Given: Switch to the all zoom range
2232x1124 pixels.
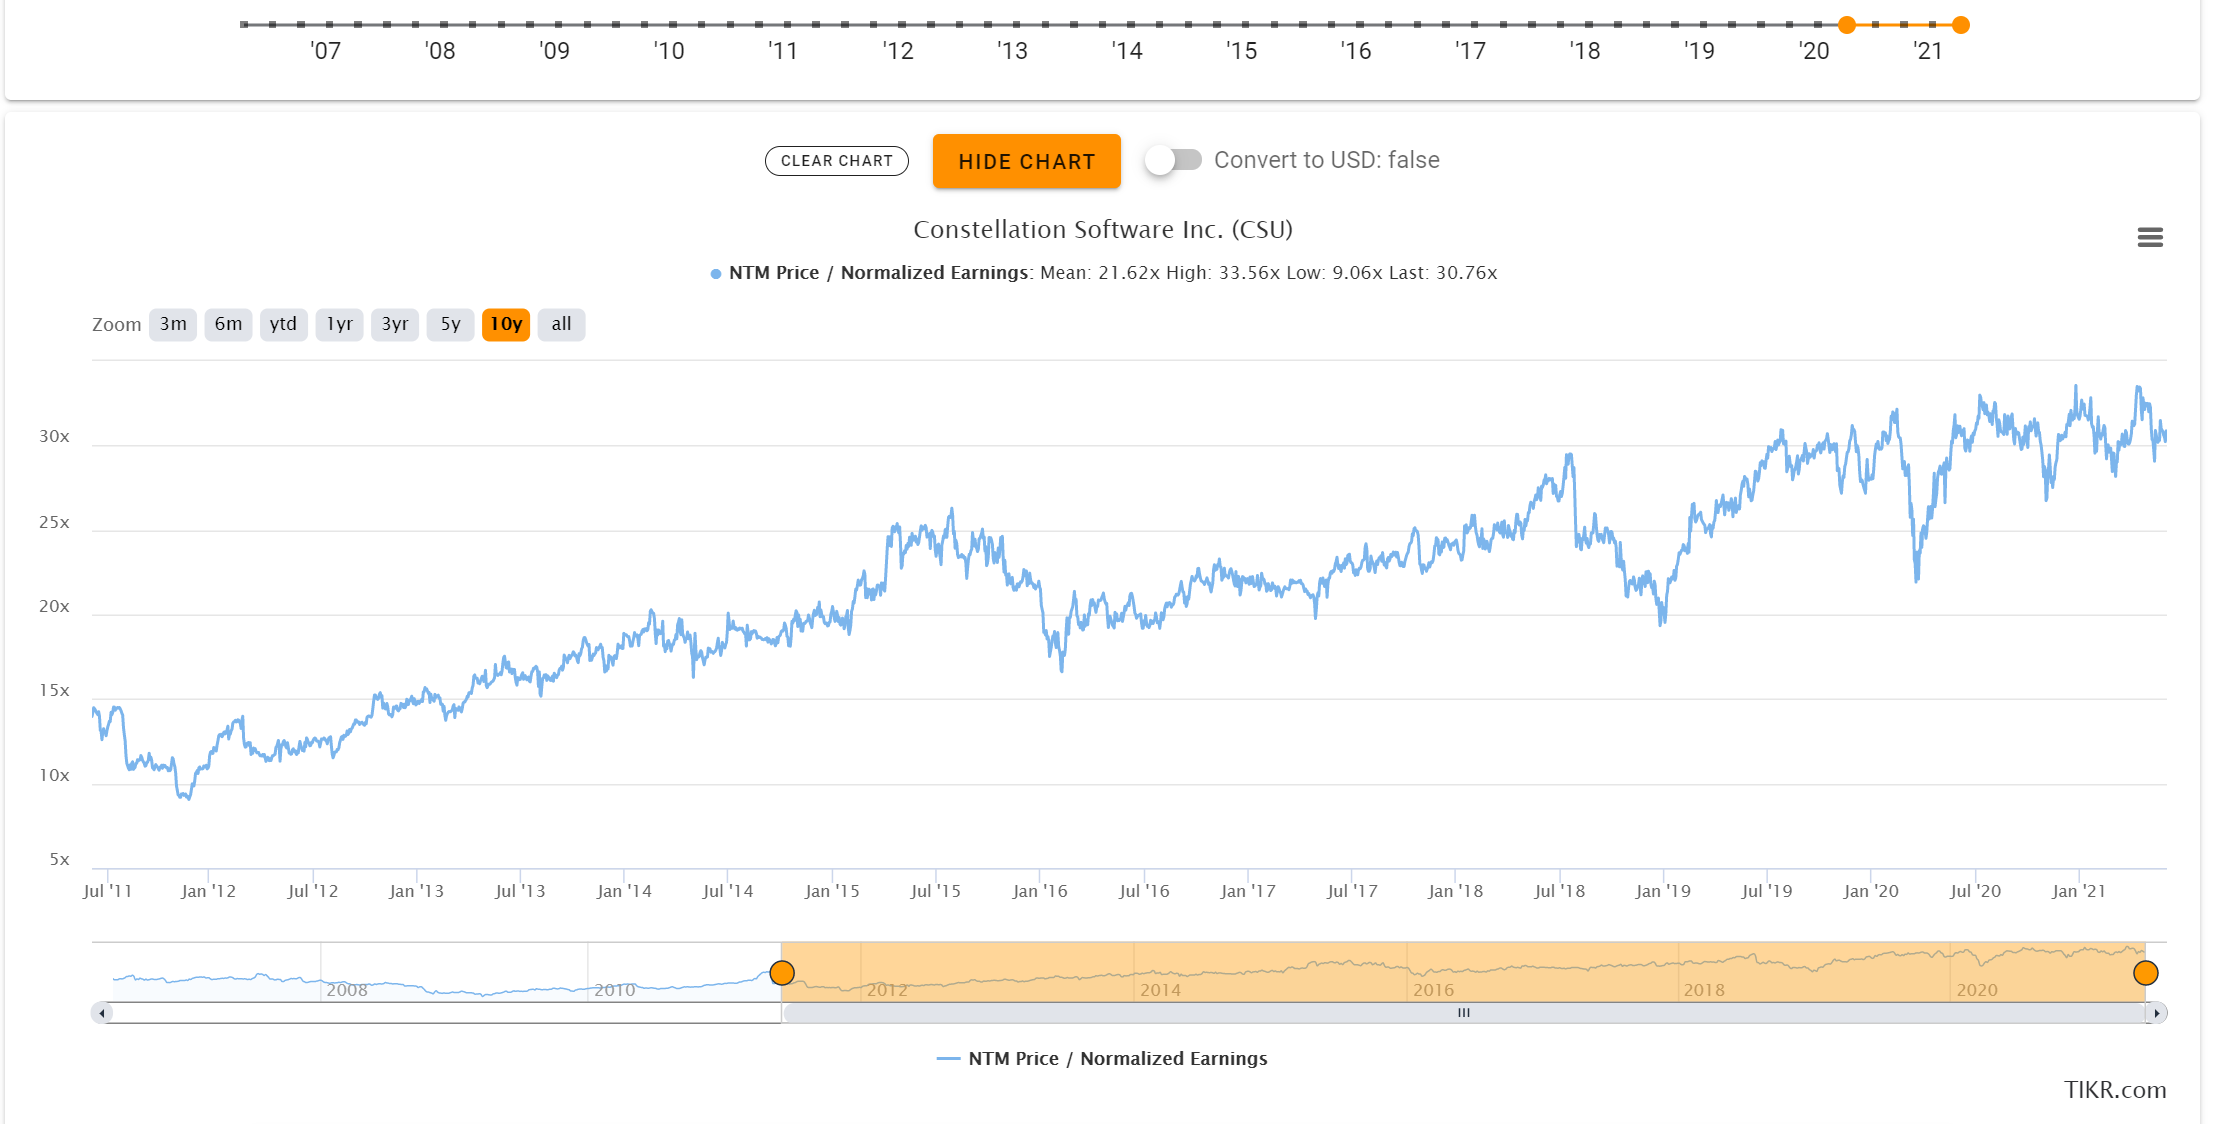Looking at the screenshot, I should click(561, 324).
